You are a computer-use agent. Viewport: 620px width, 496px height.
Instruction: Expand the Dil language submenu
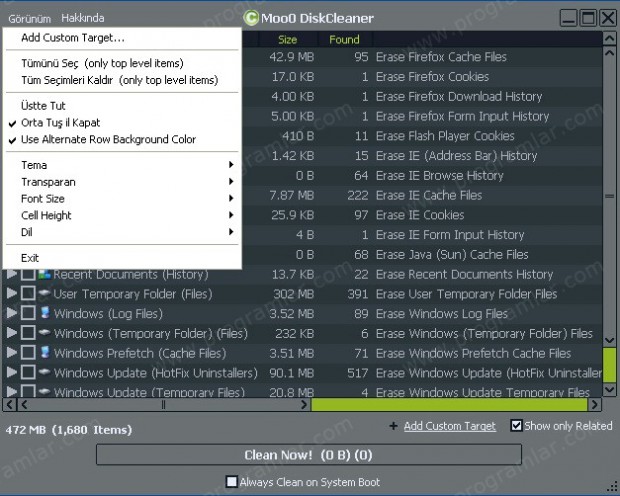coord(122,232)
